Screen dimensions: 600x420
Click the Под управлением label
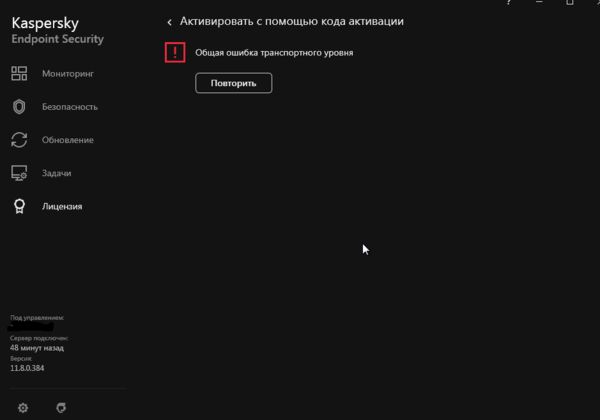[x=37, y=317]
